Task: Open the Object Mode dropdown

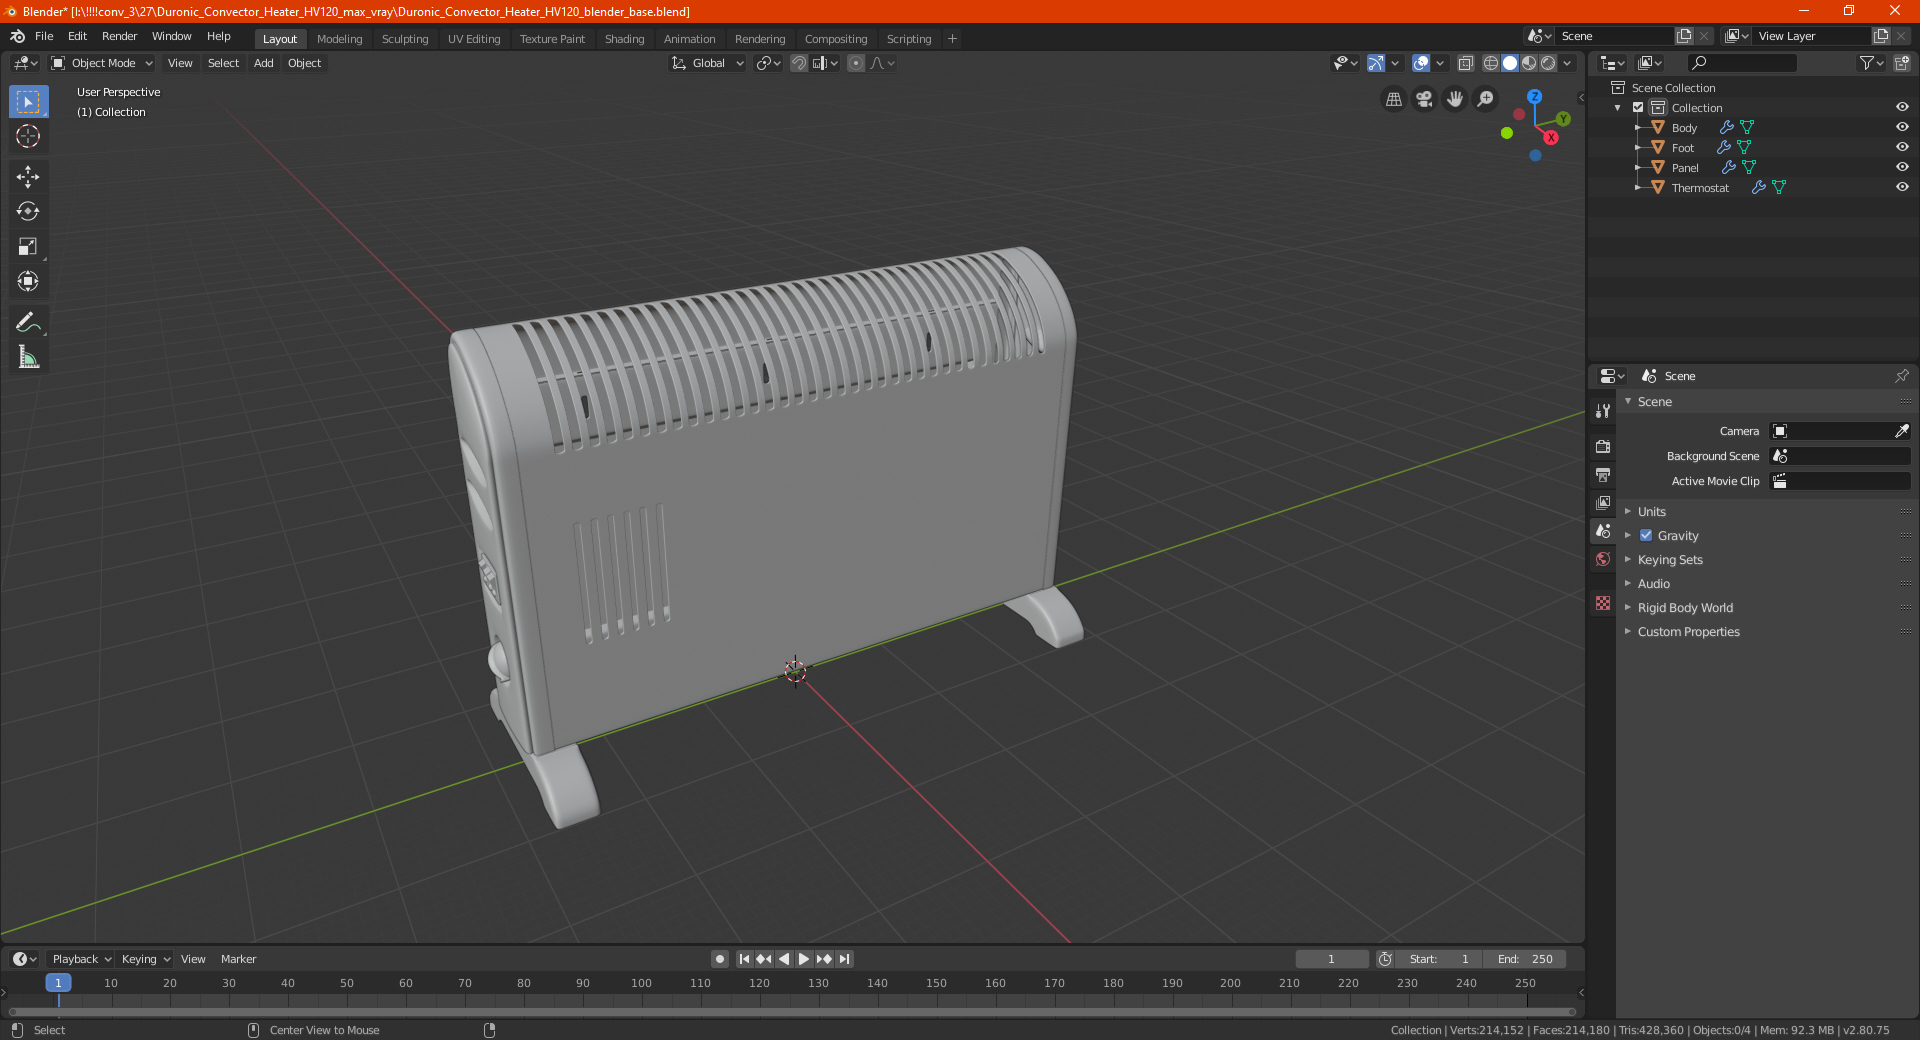Action: [x=101, y=63]
